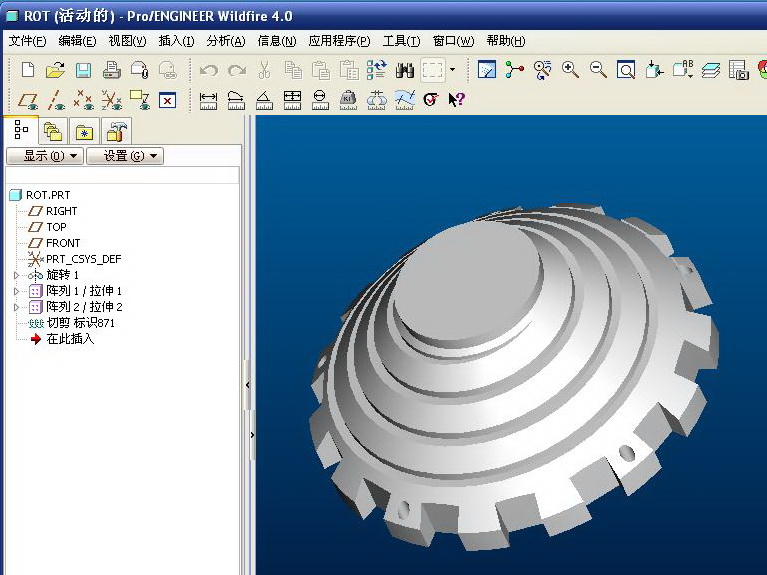
Task: Open the Find binoculars tool
Action: pyautogui.click(x=405, y=70)
